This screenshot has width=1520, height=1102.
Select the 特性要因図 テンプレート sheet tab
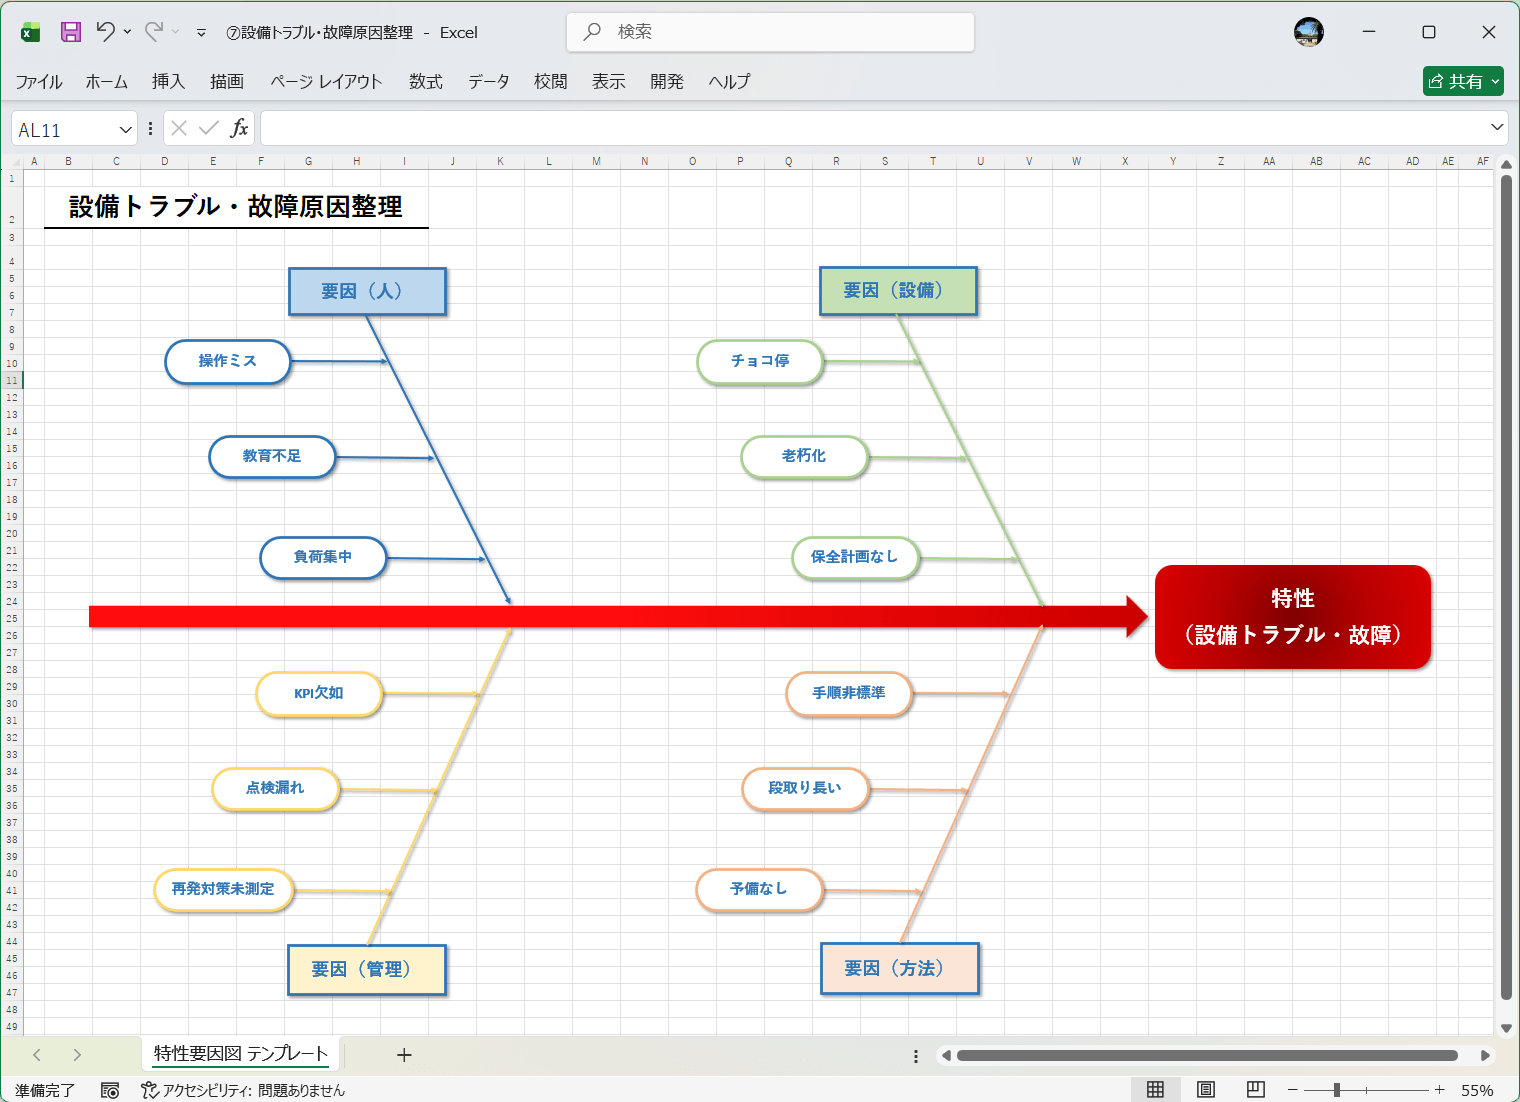(x=239, y=1054)
